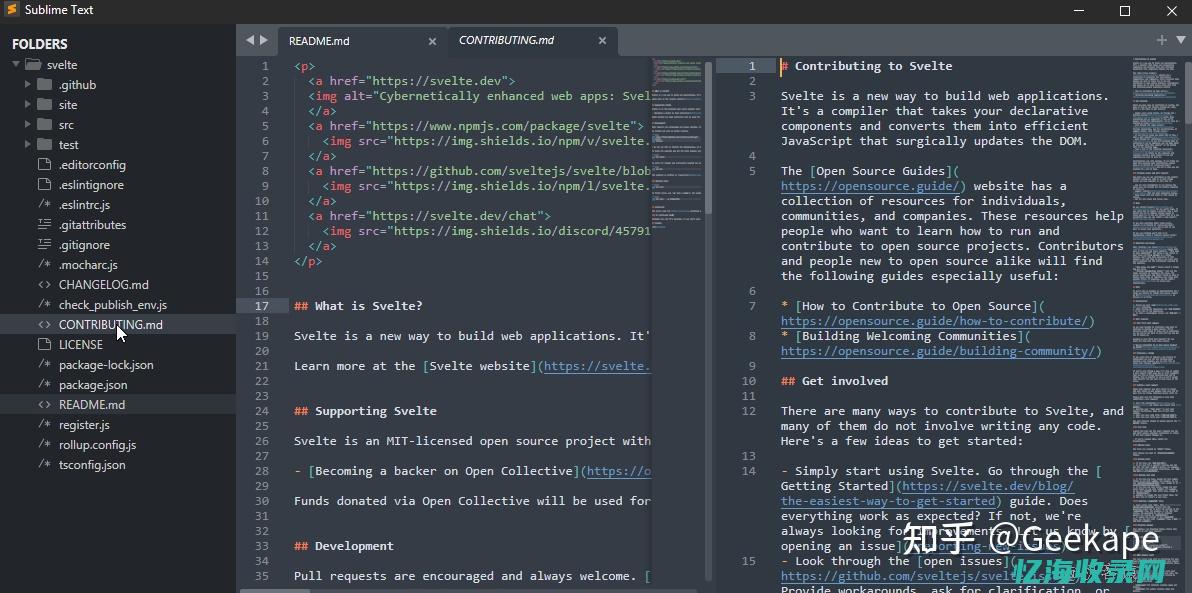The height and width of the screenshot is (593, 1192).
Task: Click the .gitignore file type icon
Action: click(x=44, y=244)
